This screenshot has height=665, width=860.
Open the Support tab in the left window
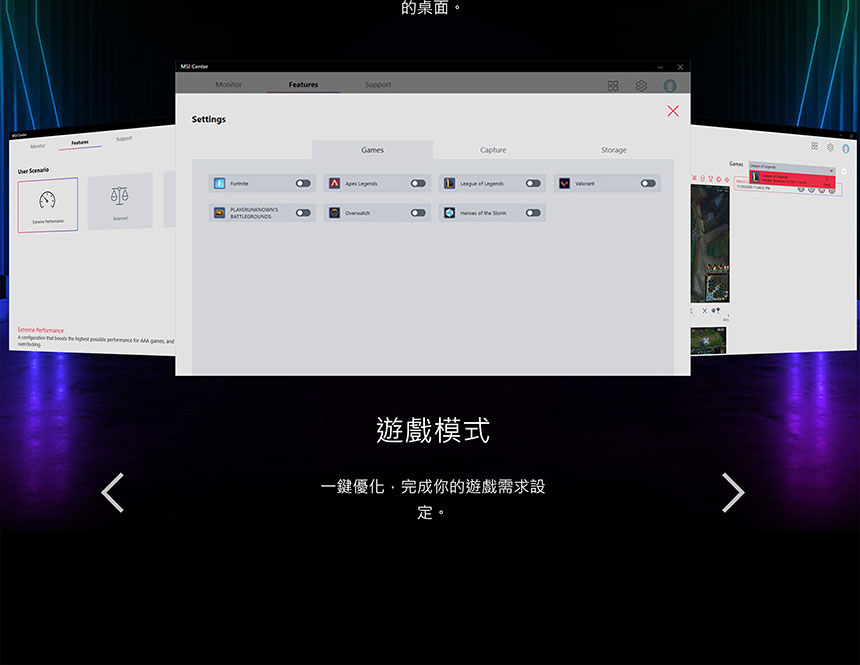click(124, 139)
